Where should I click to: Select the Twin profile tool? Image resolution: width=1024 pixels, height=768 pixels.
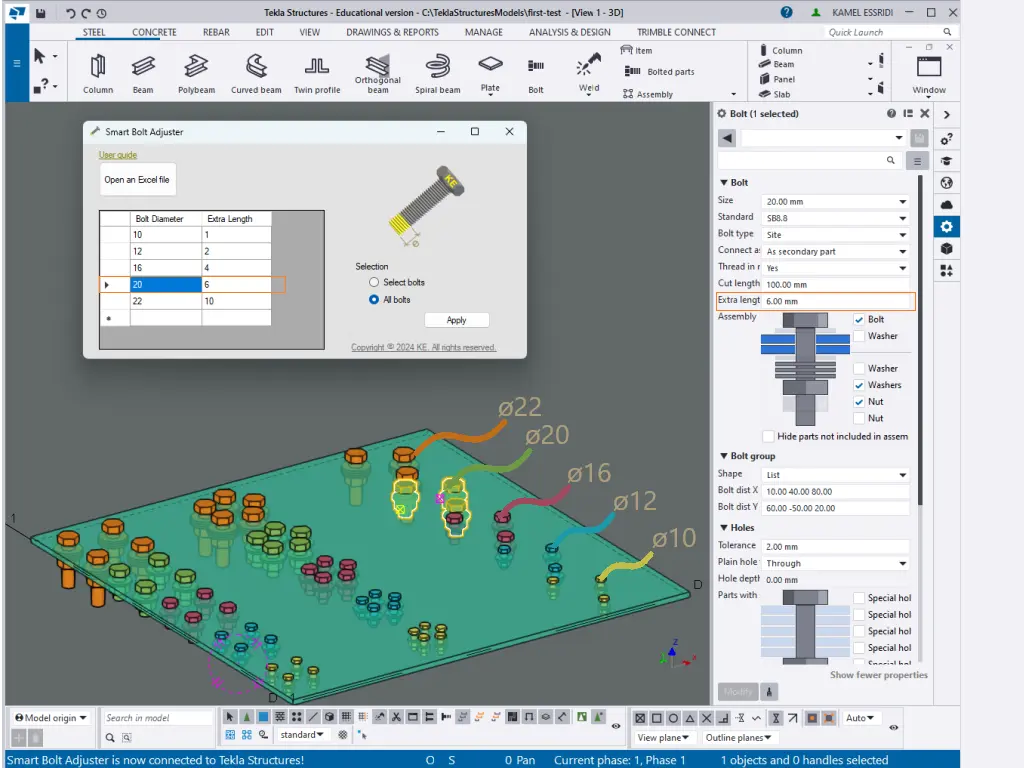point(317,73)
